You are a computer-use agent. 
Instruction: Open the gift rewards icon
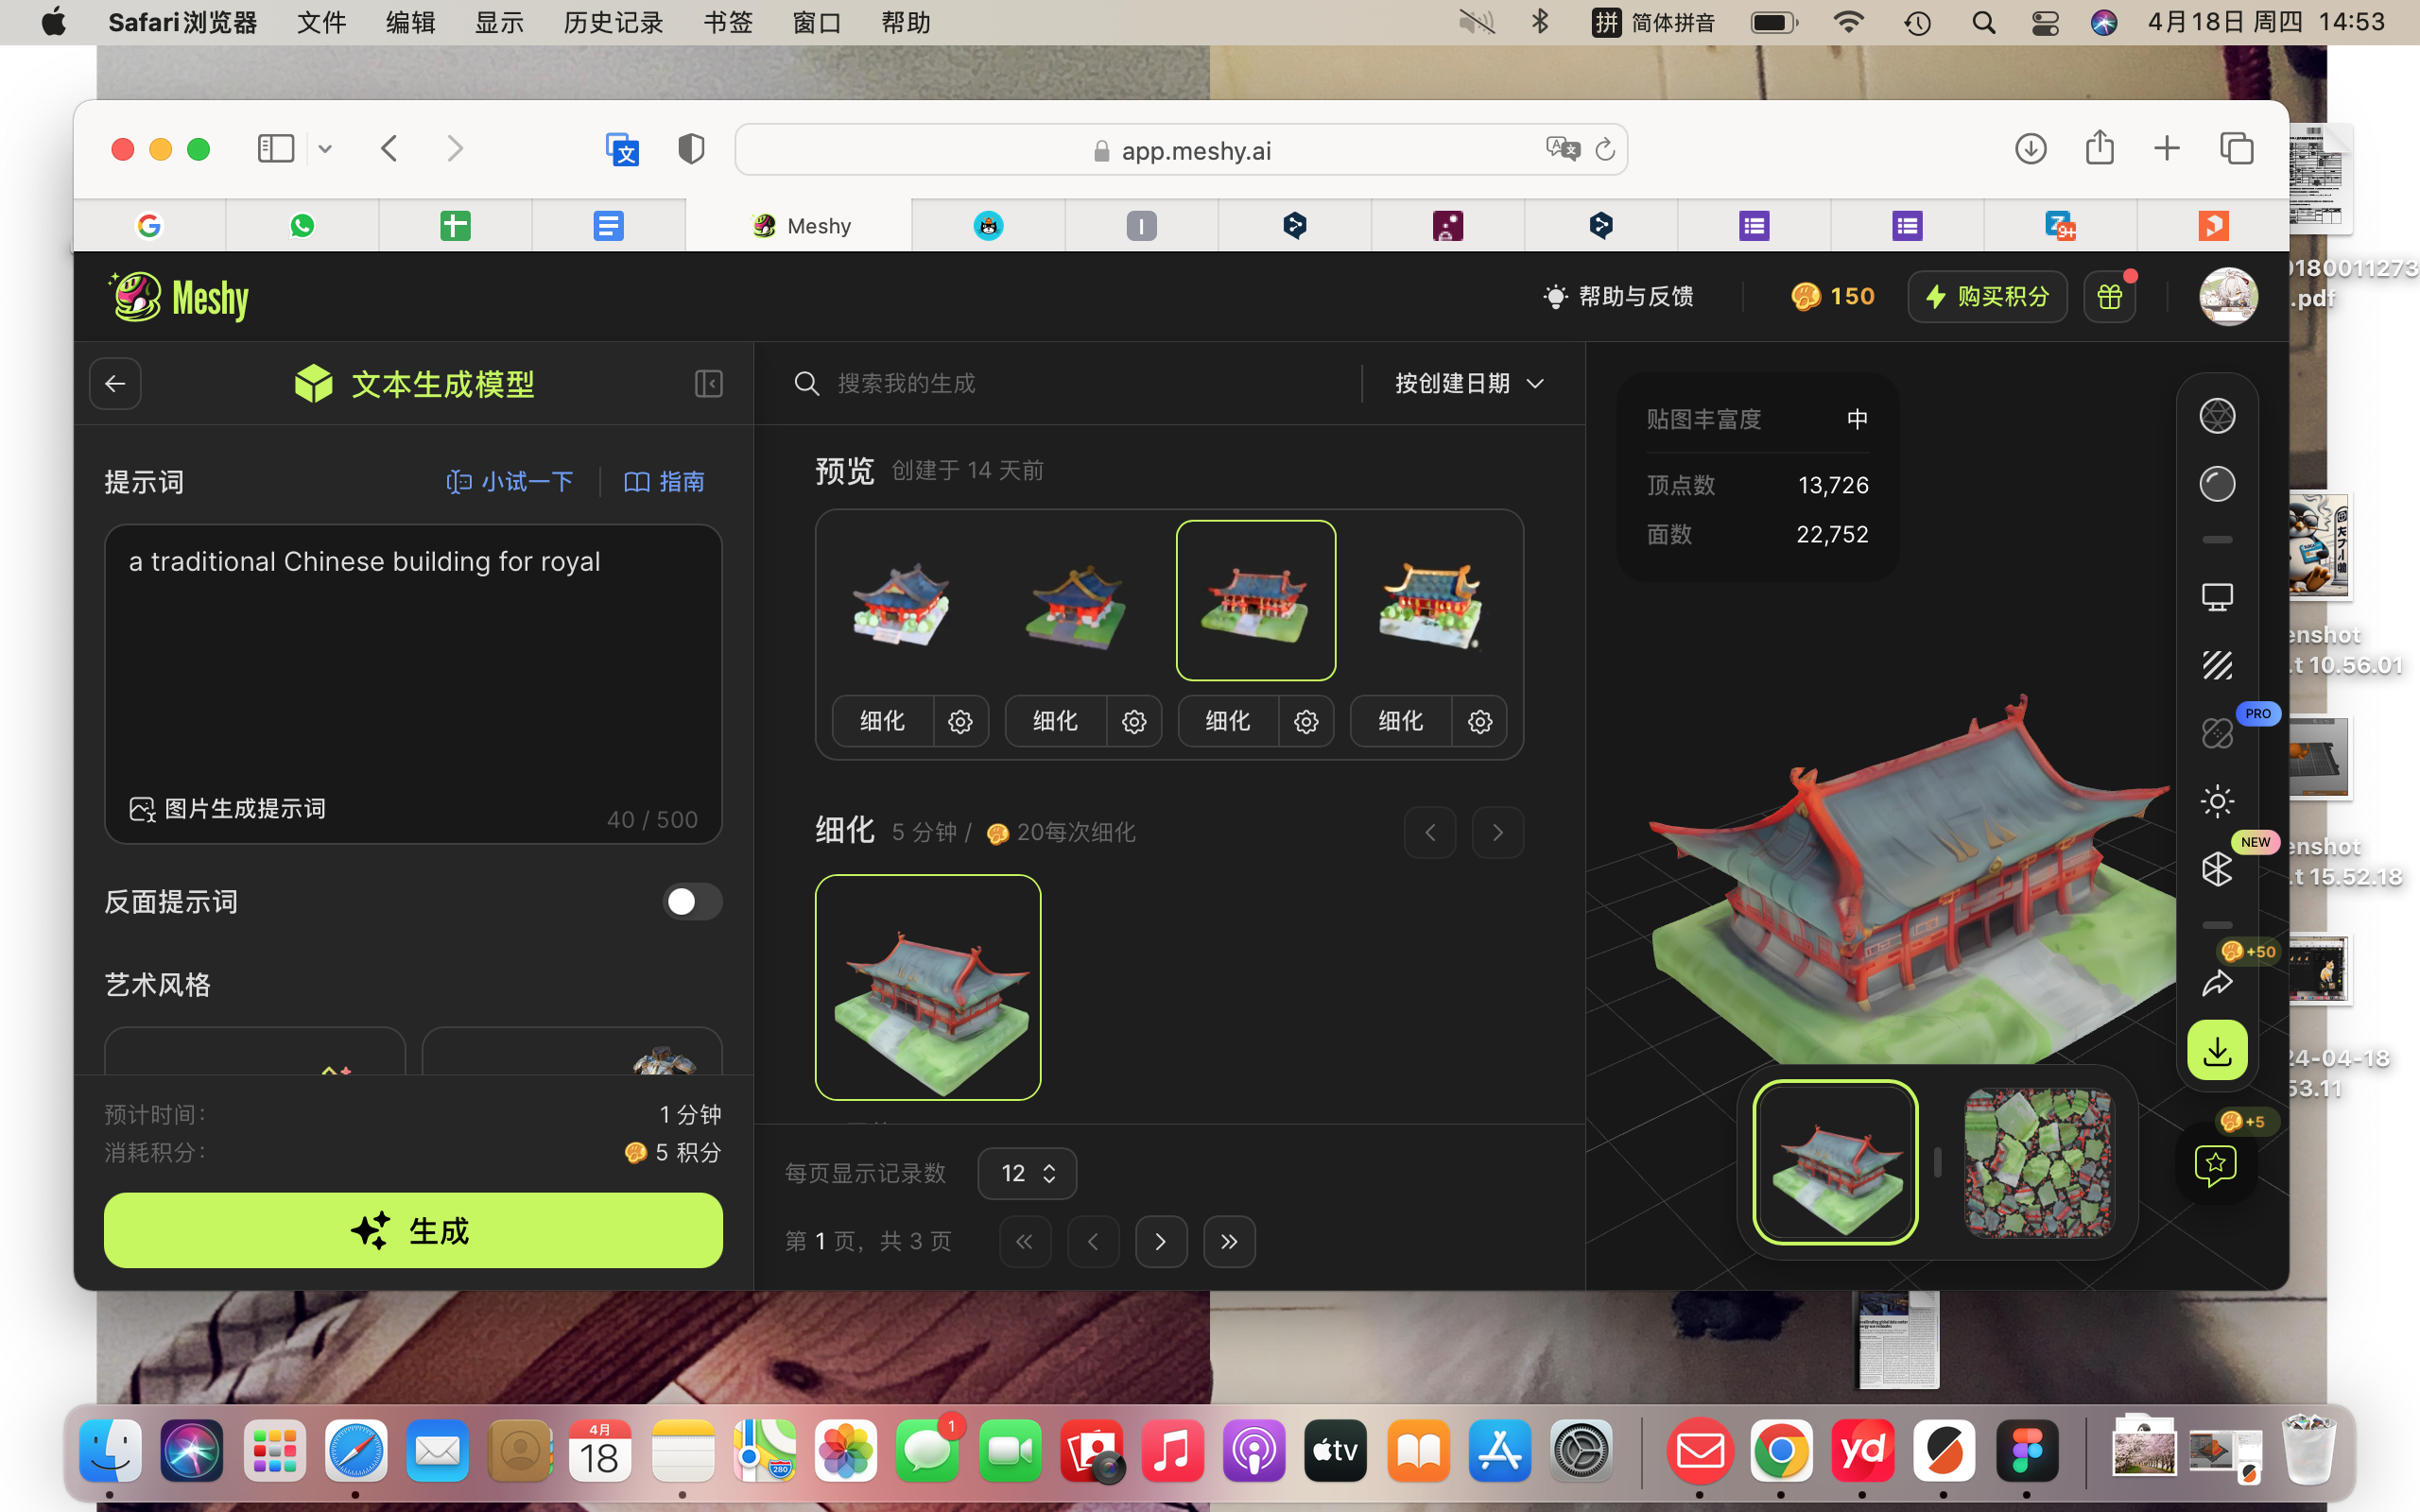click(2109, 297)
